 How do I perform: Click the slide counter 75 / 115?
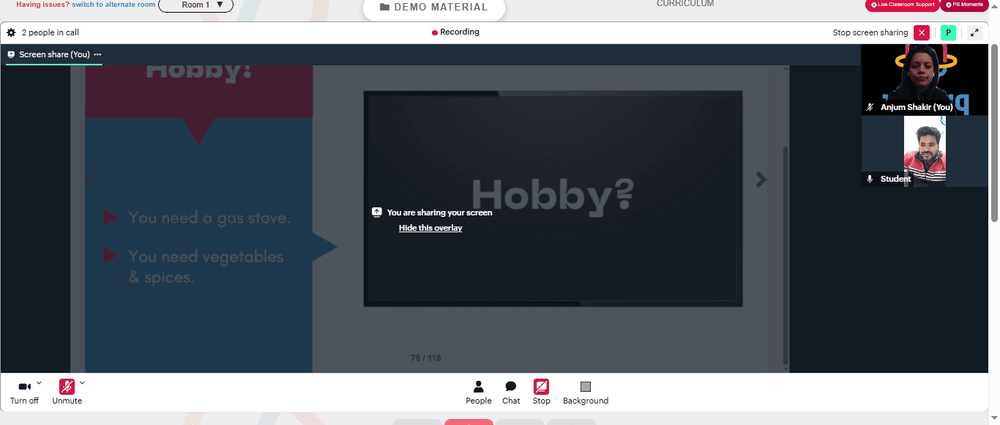(426, 358)
